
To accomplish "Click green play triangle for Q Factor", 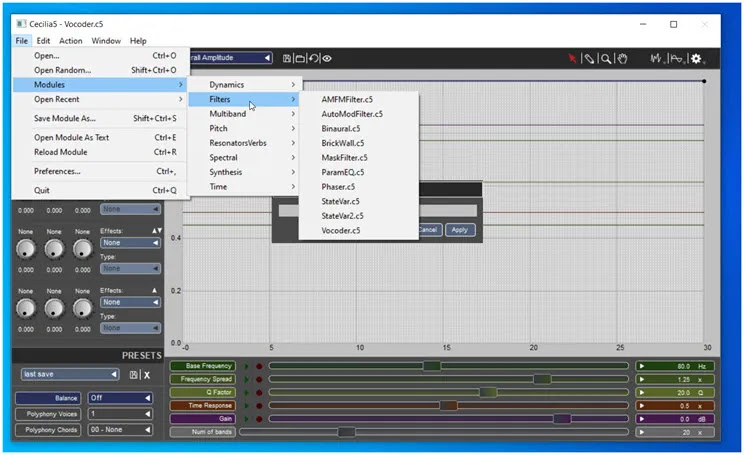I will [246, 393].
